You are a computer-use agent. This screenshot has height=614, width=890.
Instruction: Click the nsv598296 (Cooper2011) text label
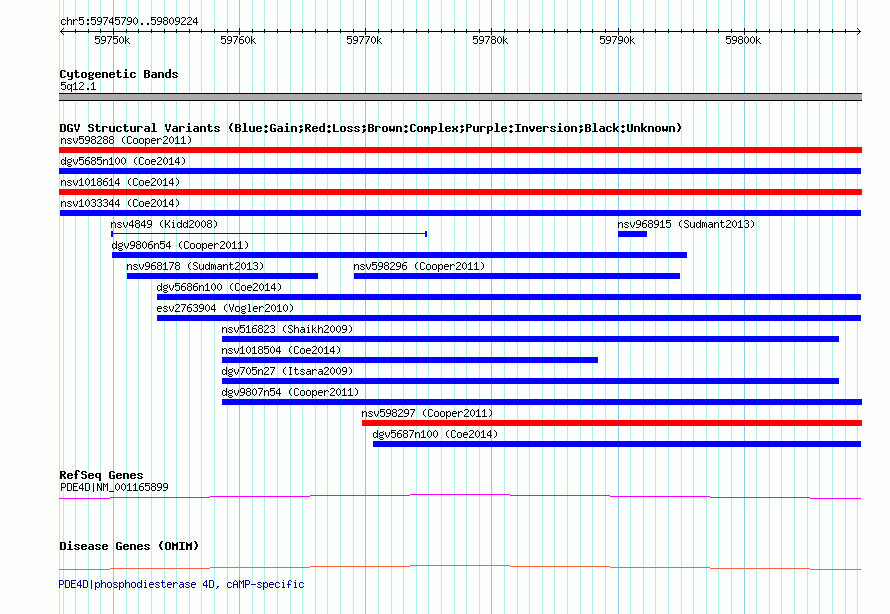tap(419, 266)
